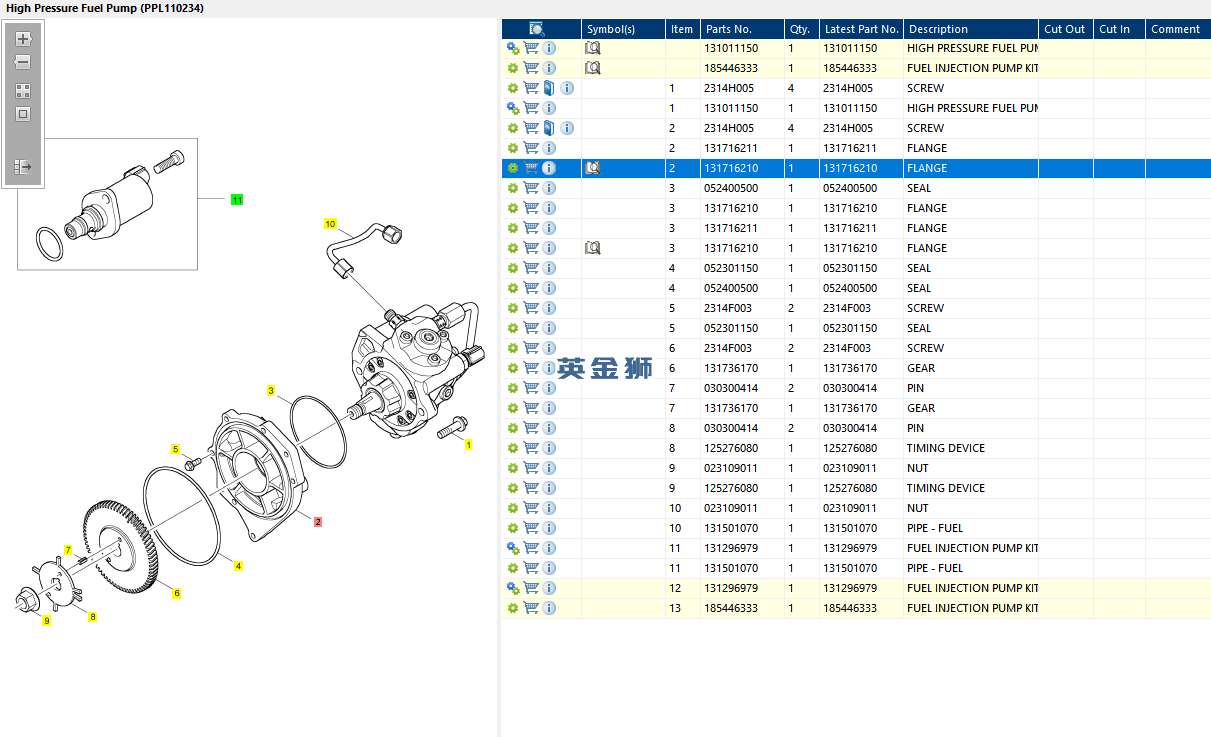Open info icon for TIMING DEVICE item 8
Screen dimensions: 1211x737
point(549,448)
